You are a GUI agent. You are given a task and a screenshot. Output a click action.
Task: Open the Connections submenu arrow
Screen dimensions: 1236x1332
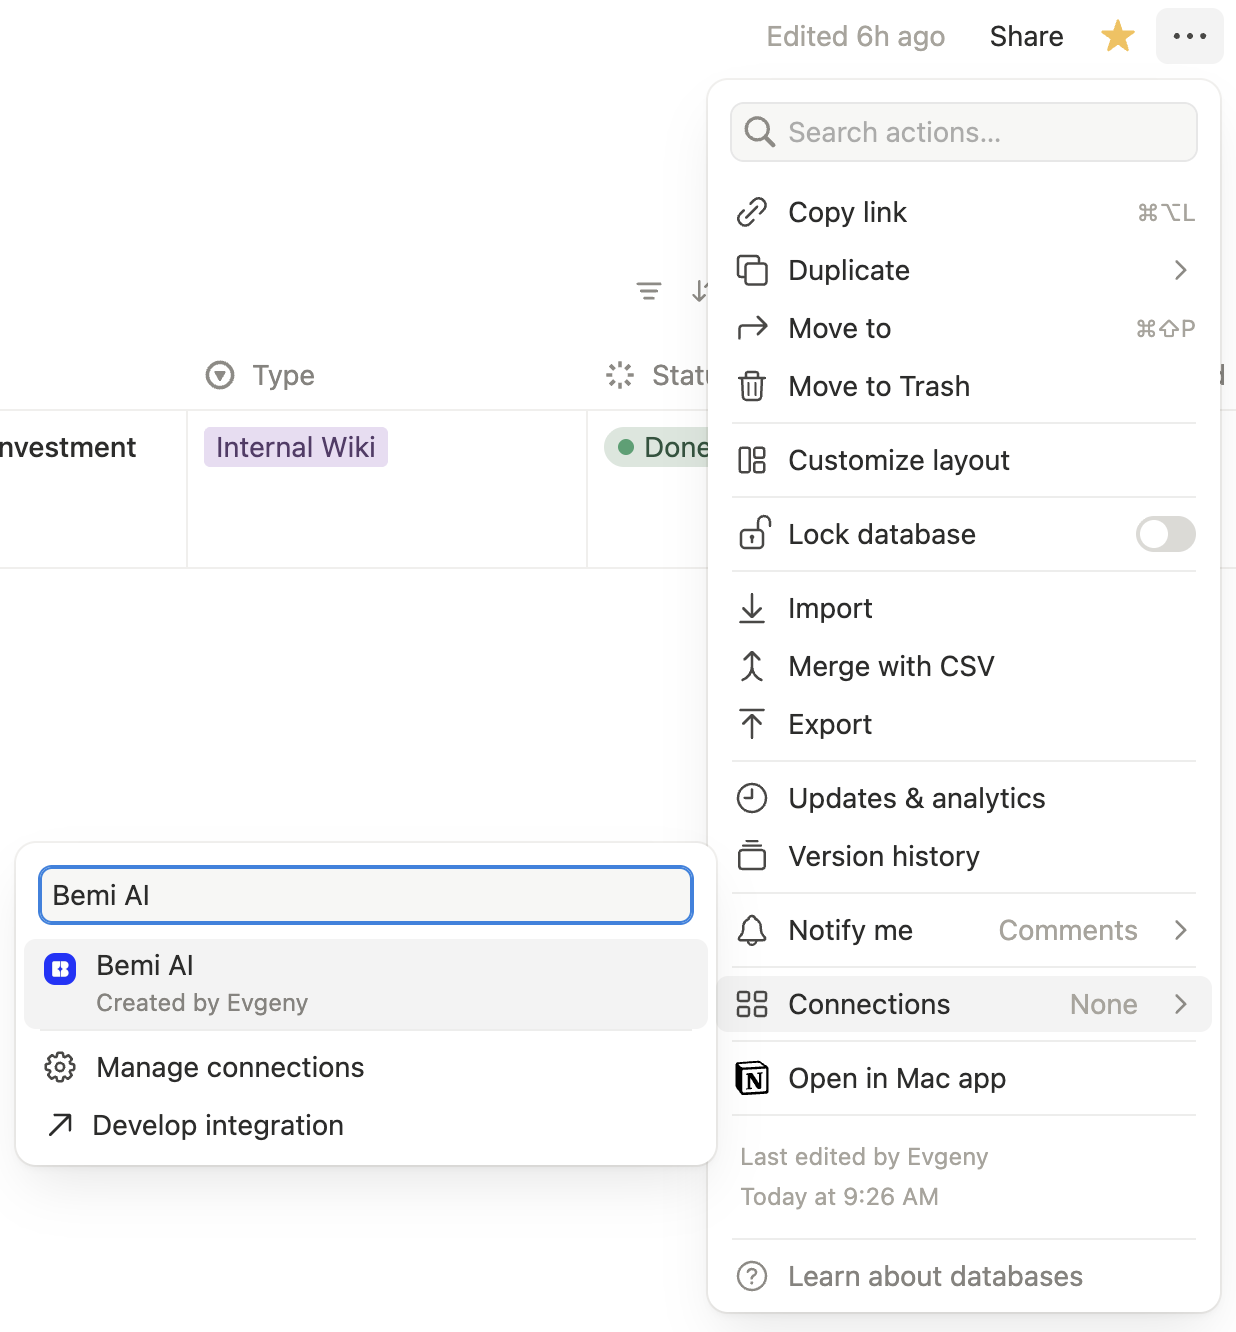[1180, 1004]
